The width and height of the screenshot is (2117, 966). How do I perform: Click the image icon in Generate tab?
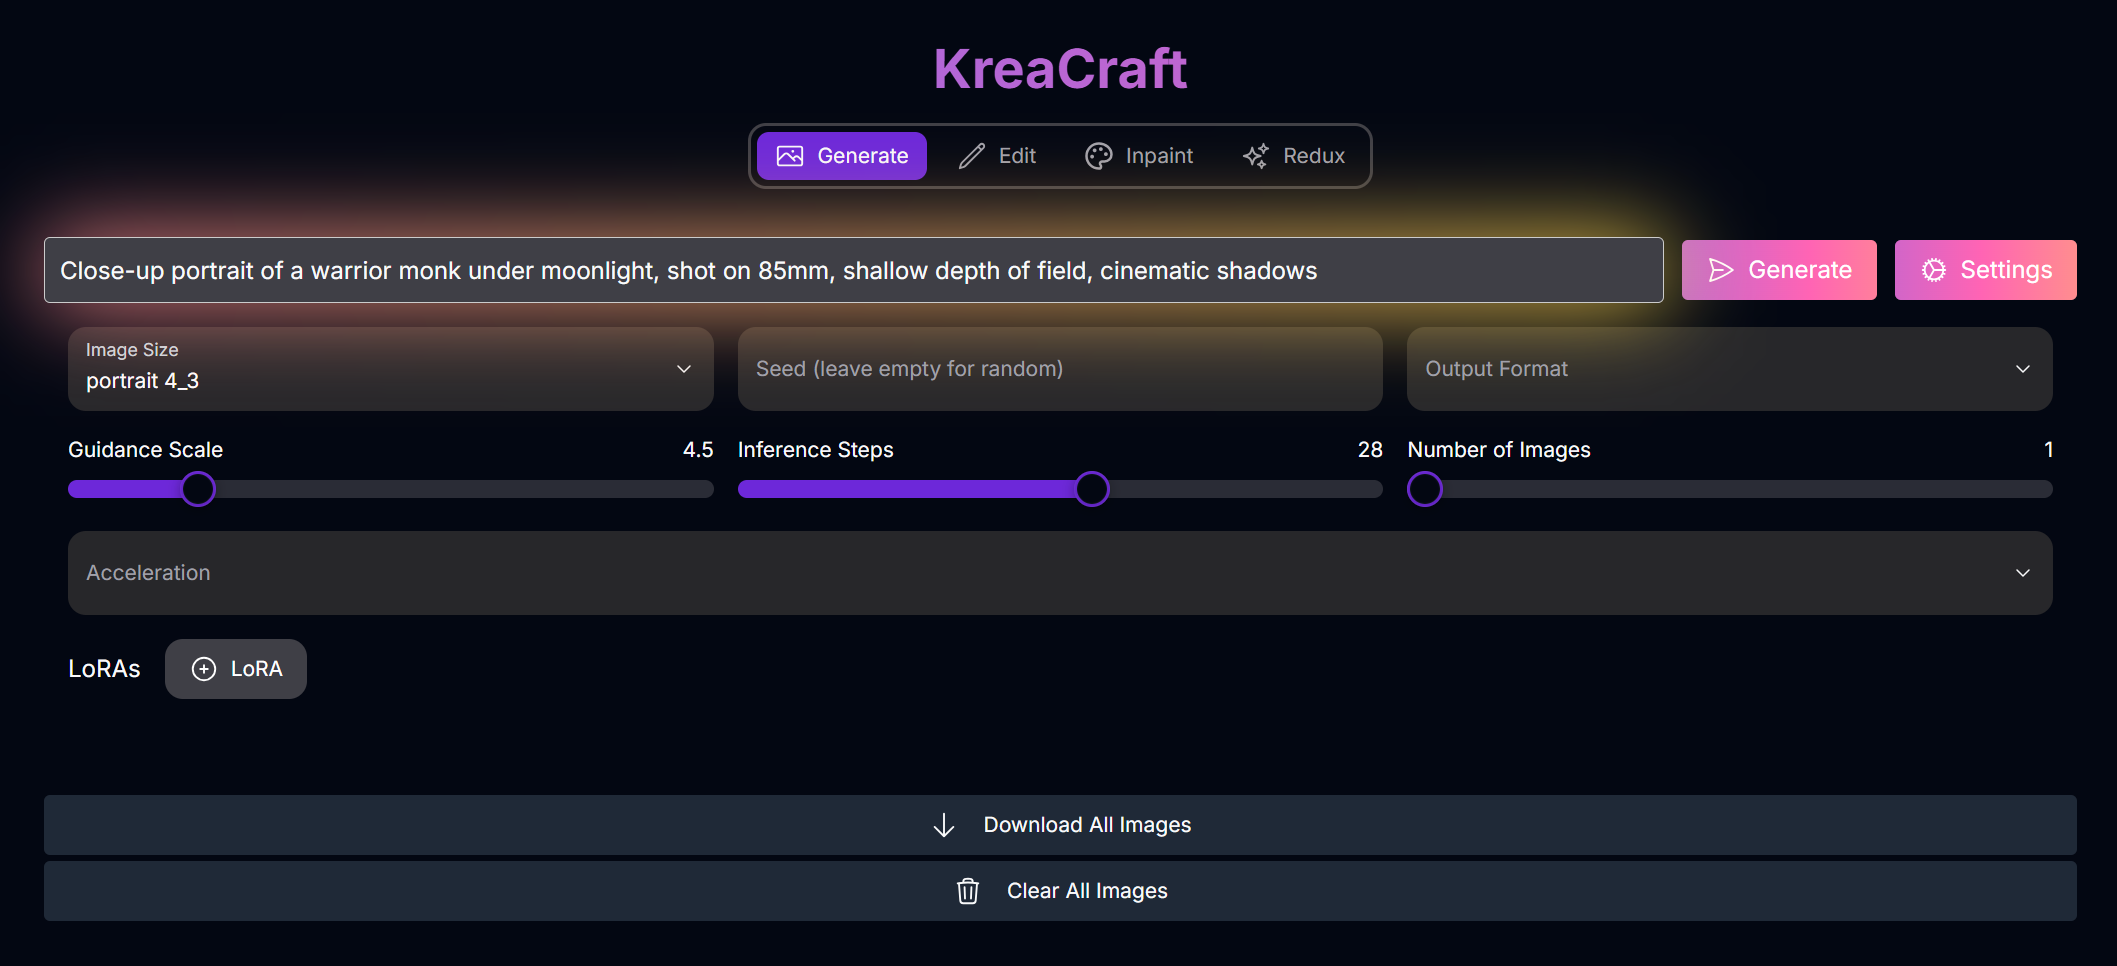pyautogui.click(x=790, y=156)
